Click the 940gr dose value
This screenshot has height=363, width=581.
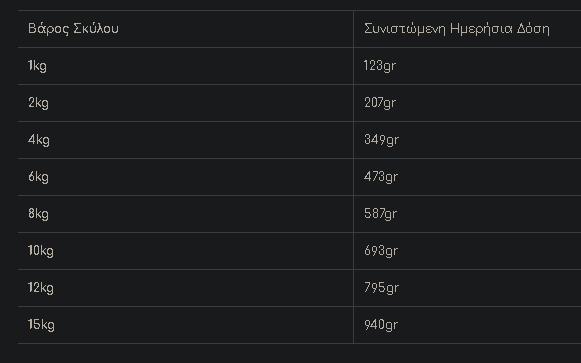point(381,325)
